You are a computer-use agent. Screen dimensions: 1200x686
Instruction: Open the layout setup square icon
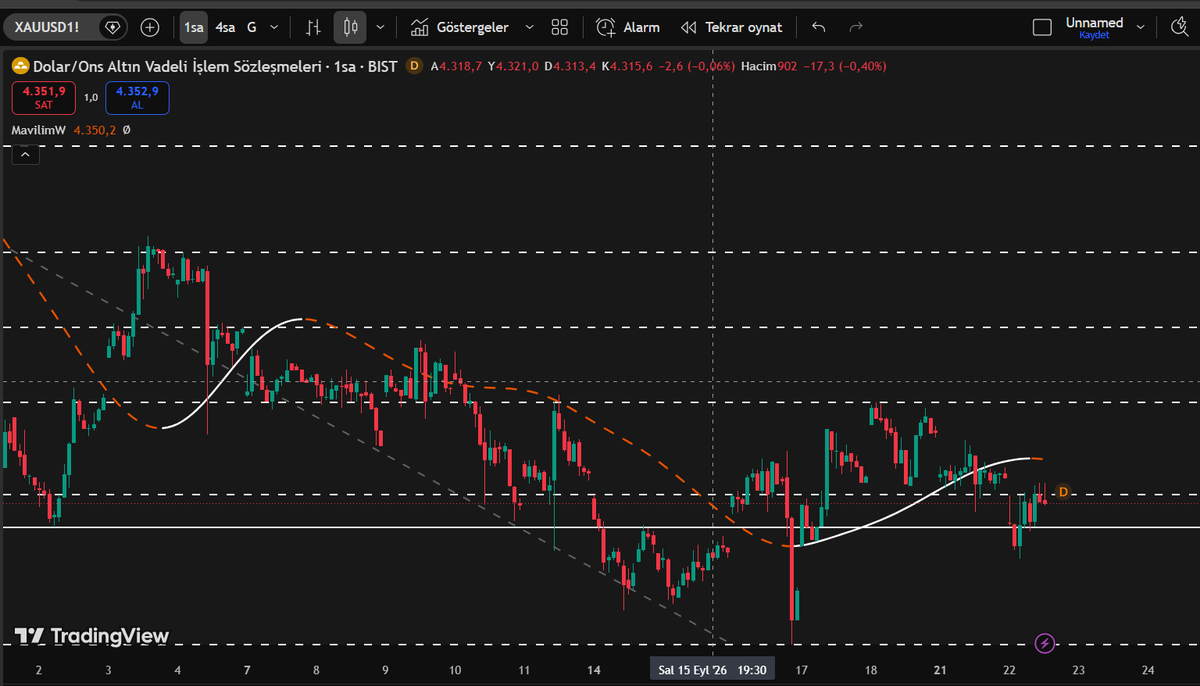coord(1042,27)
